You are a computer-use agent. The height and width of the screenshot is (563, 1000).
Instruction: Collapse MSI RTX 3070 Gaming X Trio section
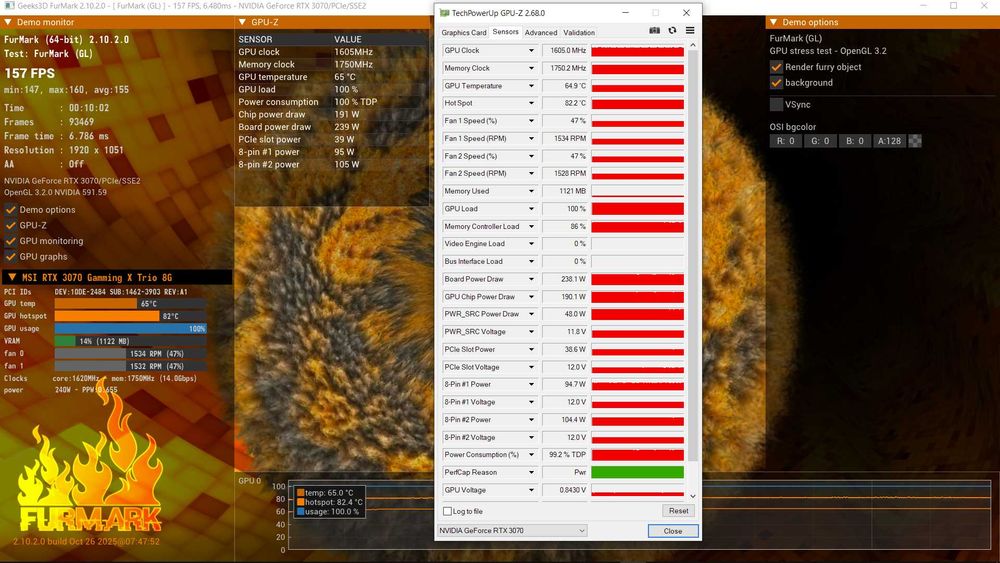(12, 277)
